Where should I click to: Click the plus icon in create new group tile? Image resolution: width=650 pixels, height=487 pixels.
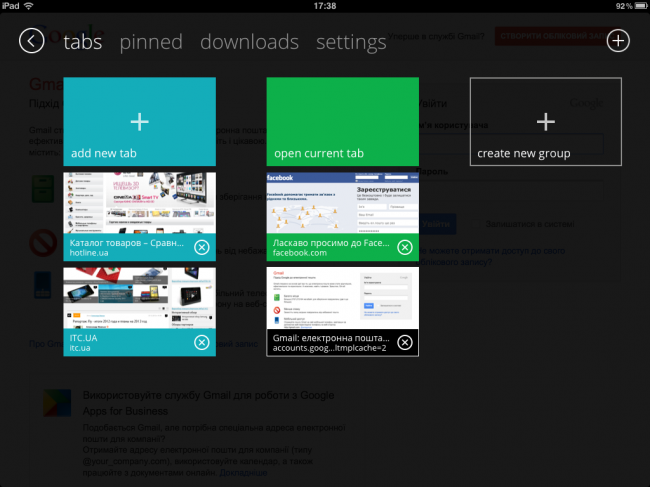pos(546,122)
